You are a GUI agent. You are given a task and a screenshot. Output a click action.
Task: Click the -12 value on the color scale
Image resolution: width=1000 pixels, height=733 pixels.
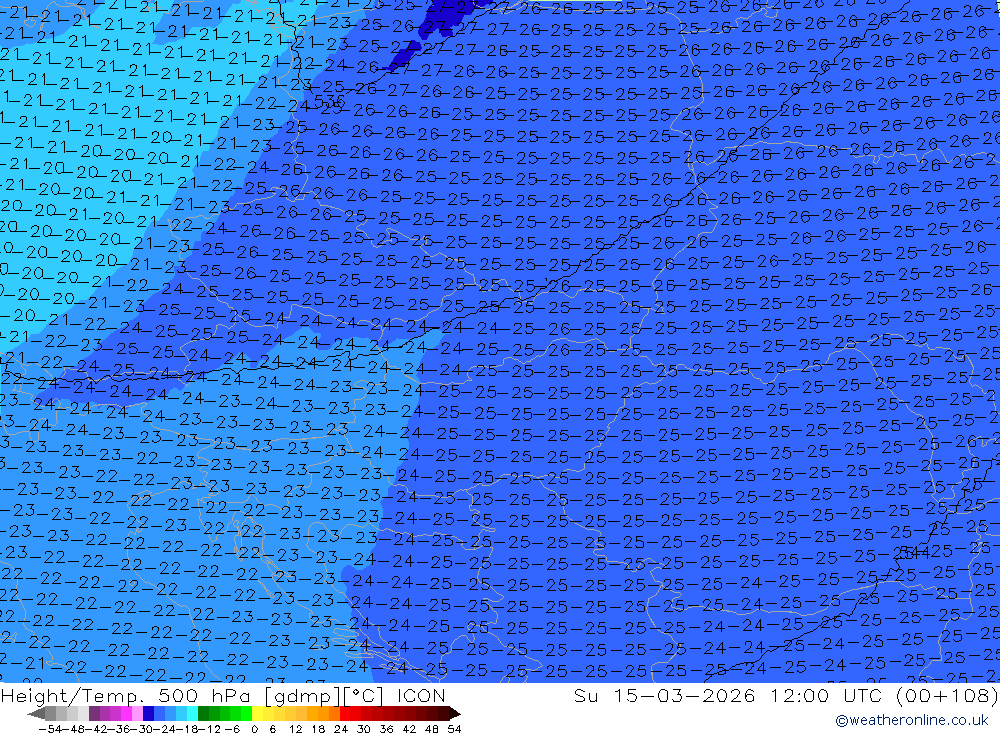coord(209,729)
